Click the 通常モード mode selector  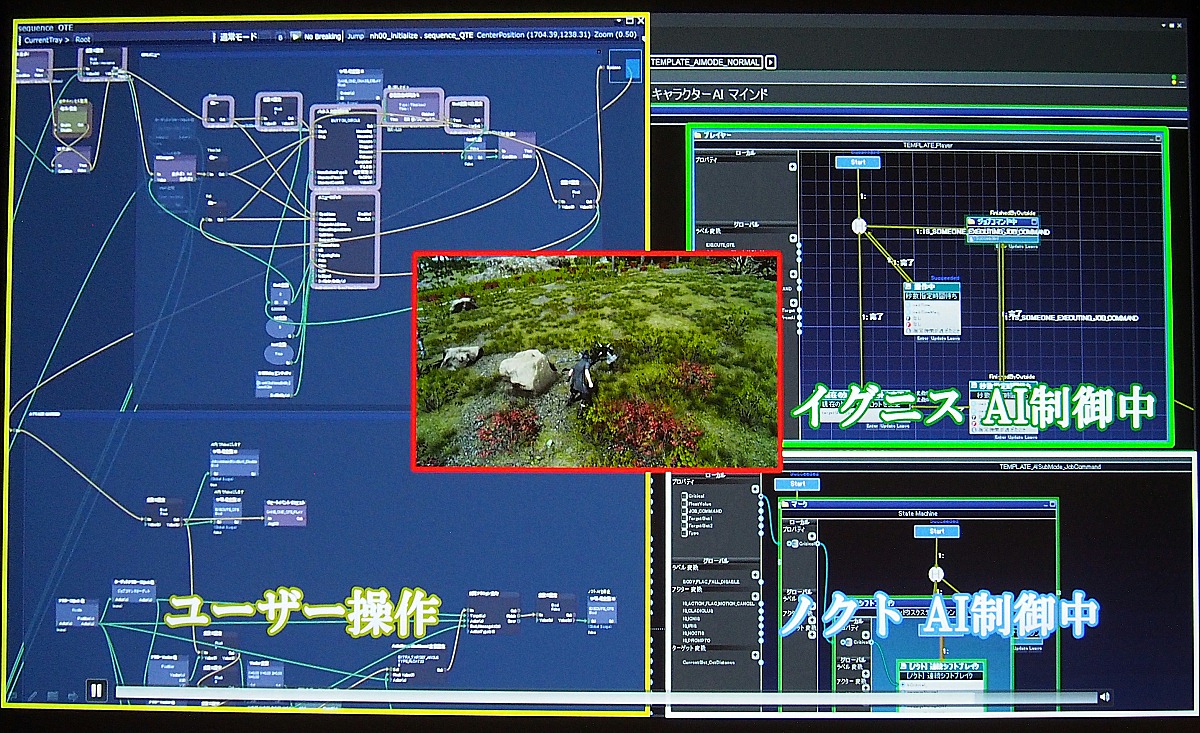238,36
